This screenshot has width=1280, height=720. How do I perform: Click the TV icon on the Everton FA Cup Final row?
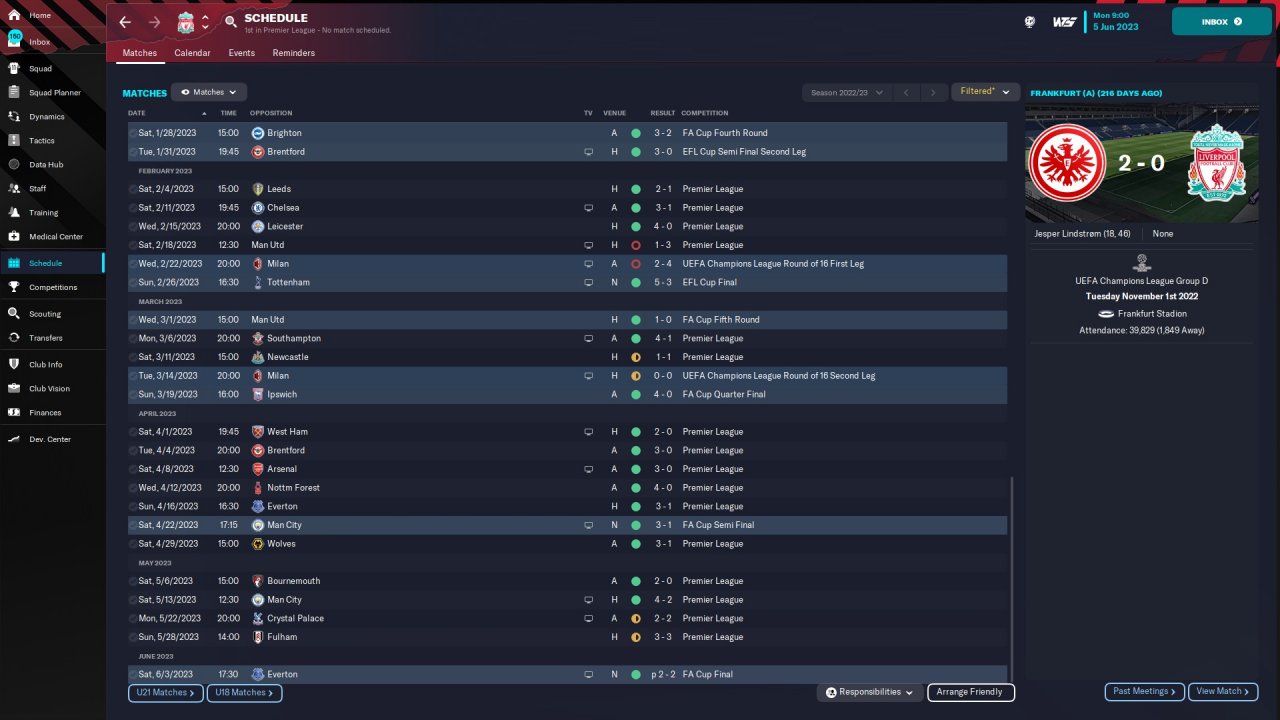589,675
